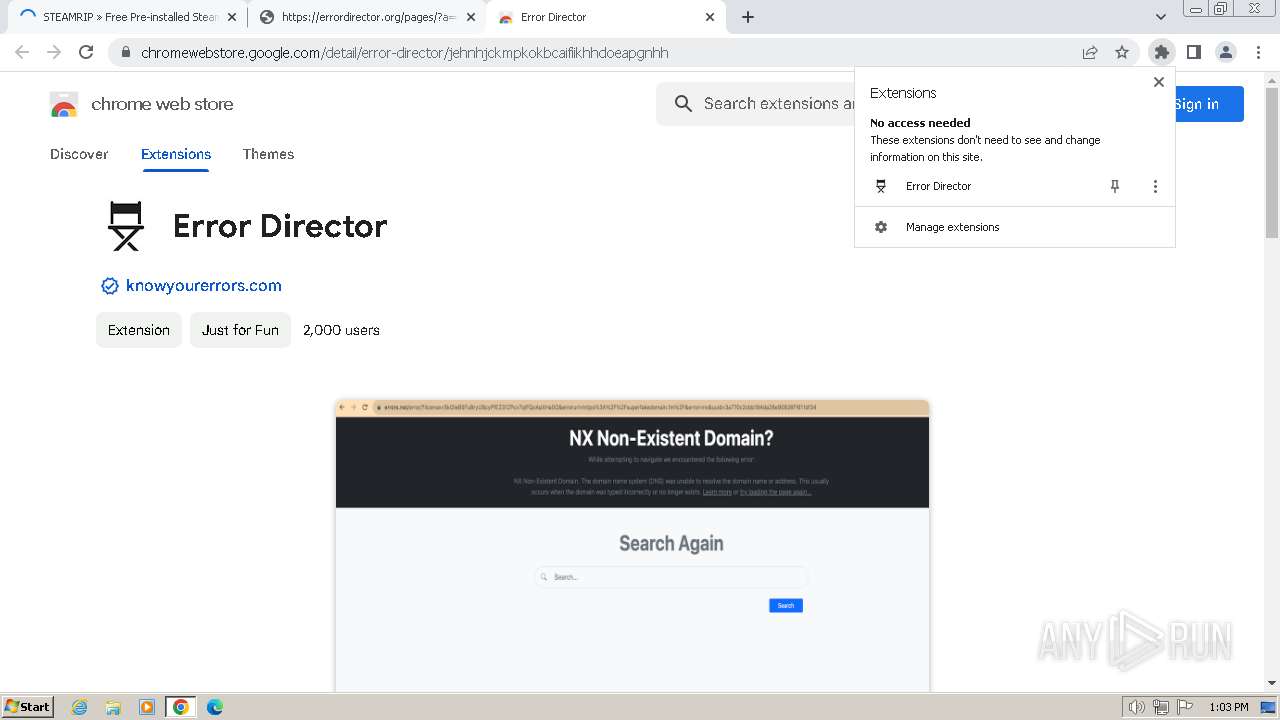The width and height of the screenshot is (1280, 720).
Task: Launch Microsoft Edge from taskbar
Action: point(215,707)
